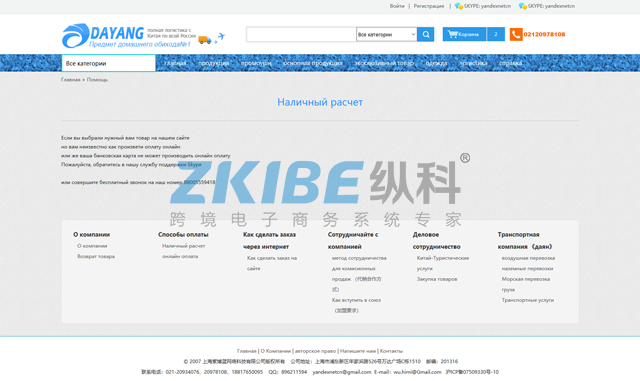Viewport: 640px width, 381px height.
Task: Click the Возврат товара link
Action: [96, 256]
